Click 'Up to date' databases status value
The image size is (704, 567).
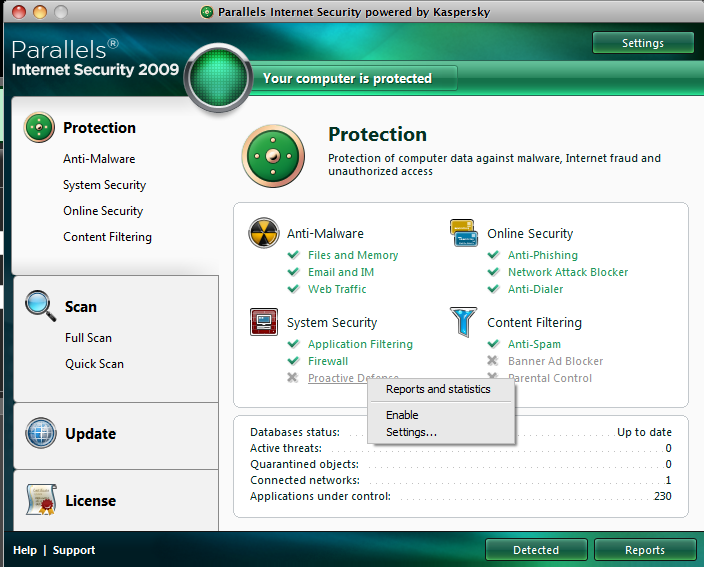tap(644, 432)
